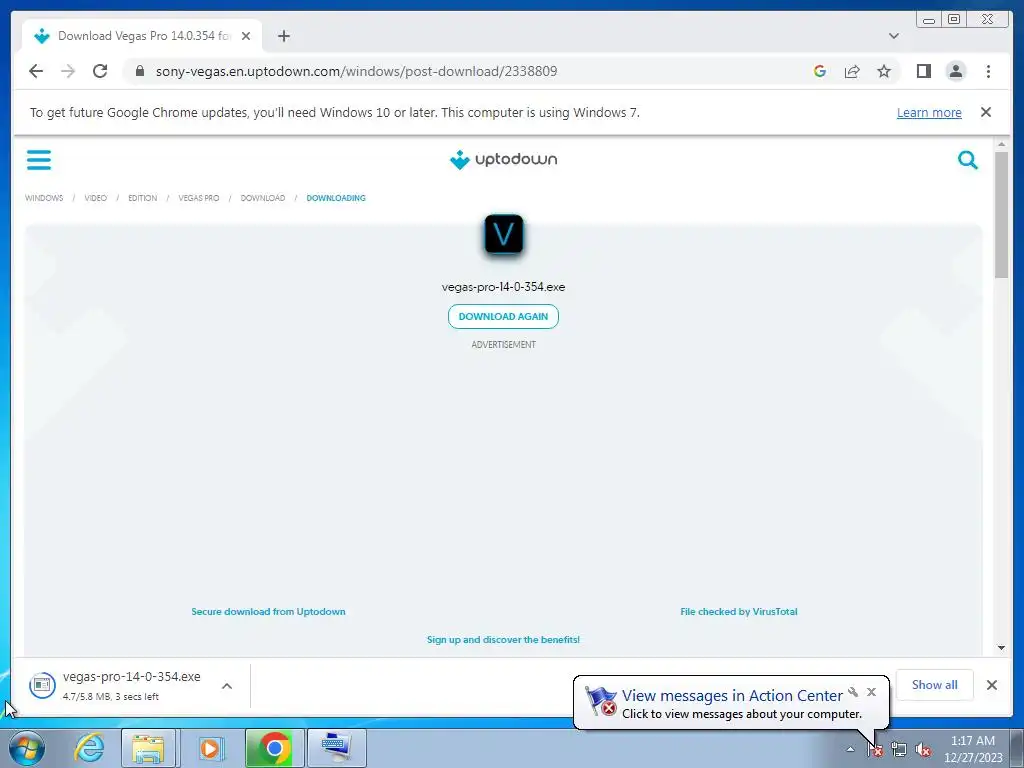Viewport: 1024px width, 768px height.
Task: Launch Internet Explorer from taskbar
Action: point(89,748)
